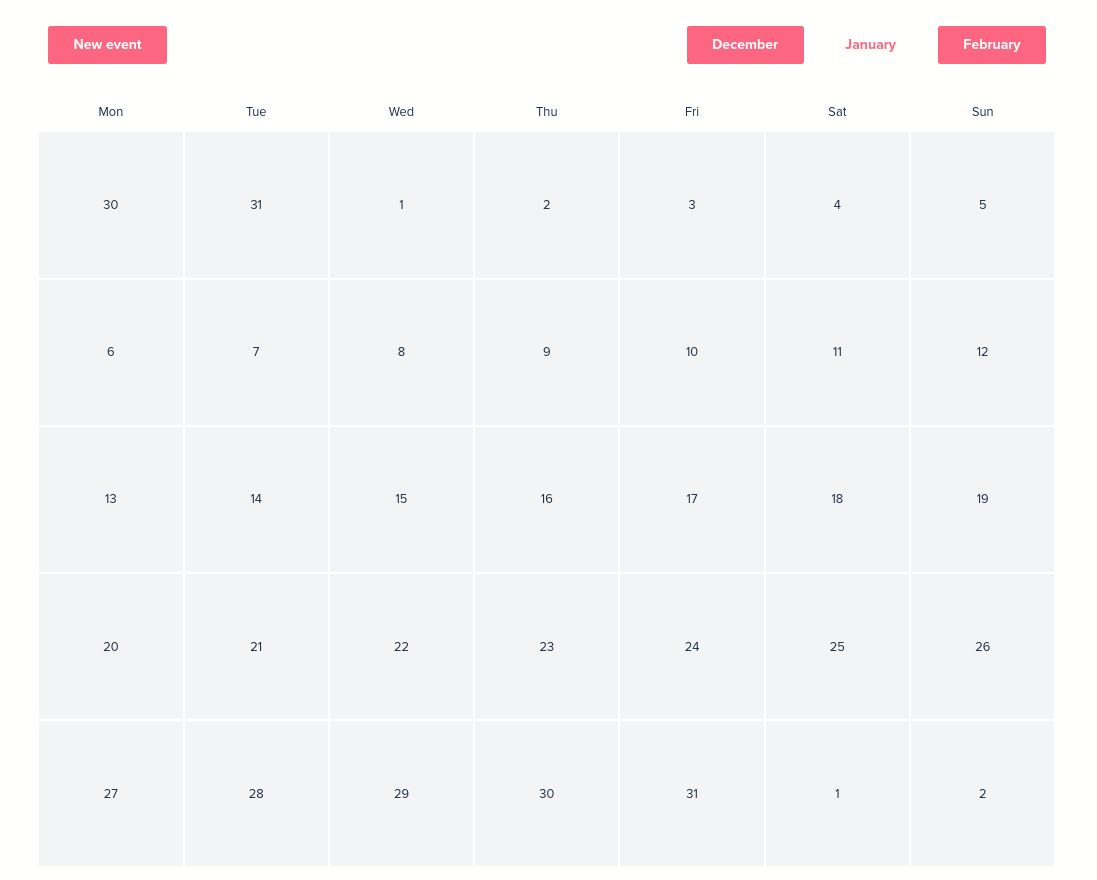Image resolution: width=1097 pixels, height=880 pixels.
Task: Select the current January month label
Action: (870, 44)
